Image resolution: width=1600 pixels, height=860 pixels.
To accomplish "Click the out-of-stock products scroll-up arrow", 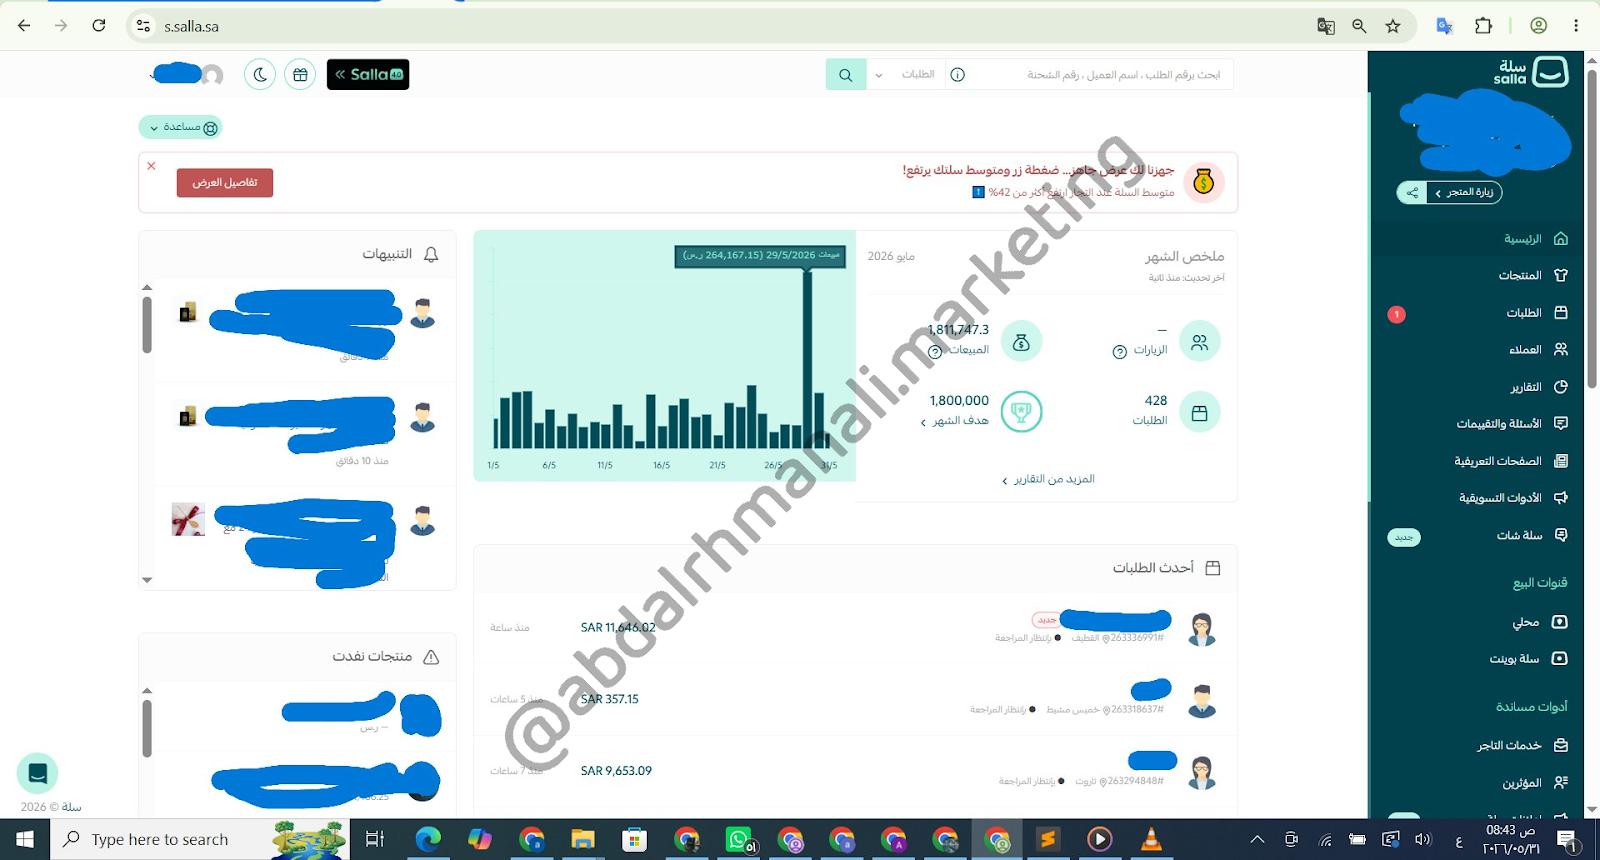I will (x=147, y=690).
